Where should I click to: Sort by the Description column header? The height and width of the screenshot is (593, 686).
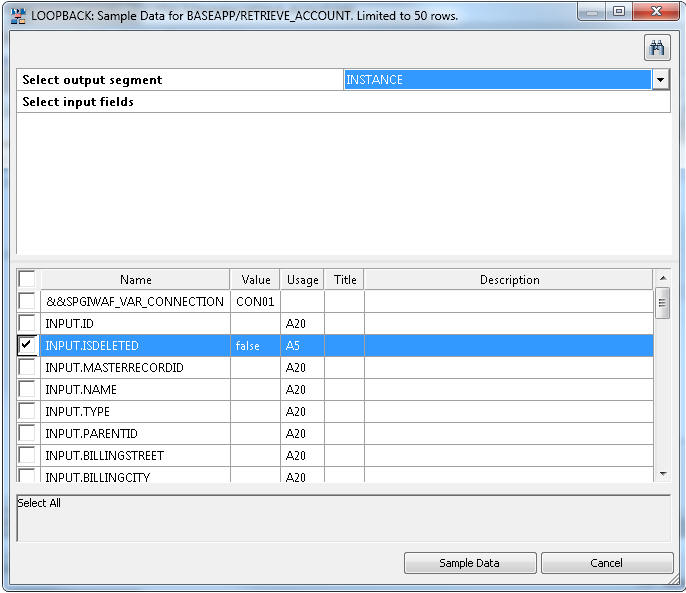pyautogui.click(x=509, y=279)
